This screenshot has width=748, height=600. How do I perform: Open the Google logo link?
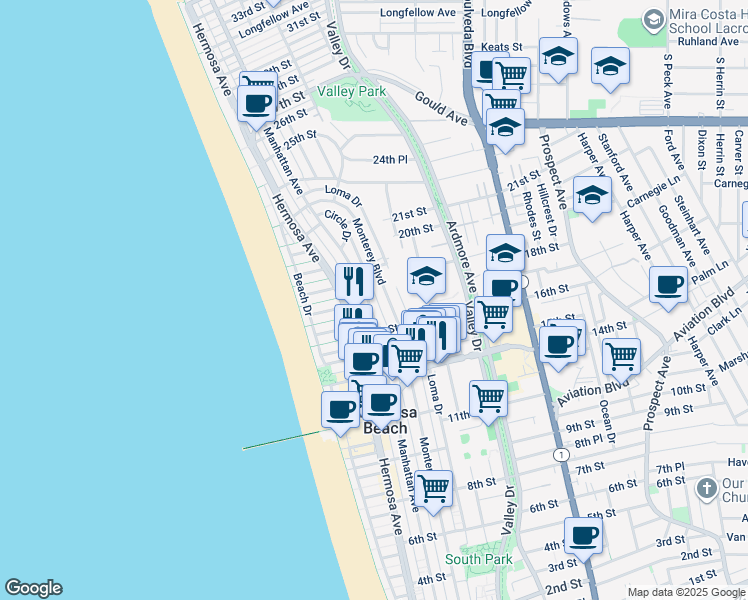(33, 588)
